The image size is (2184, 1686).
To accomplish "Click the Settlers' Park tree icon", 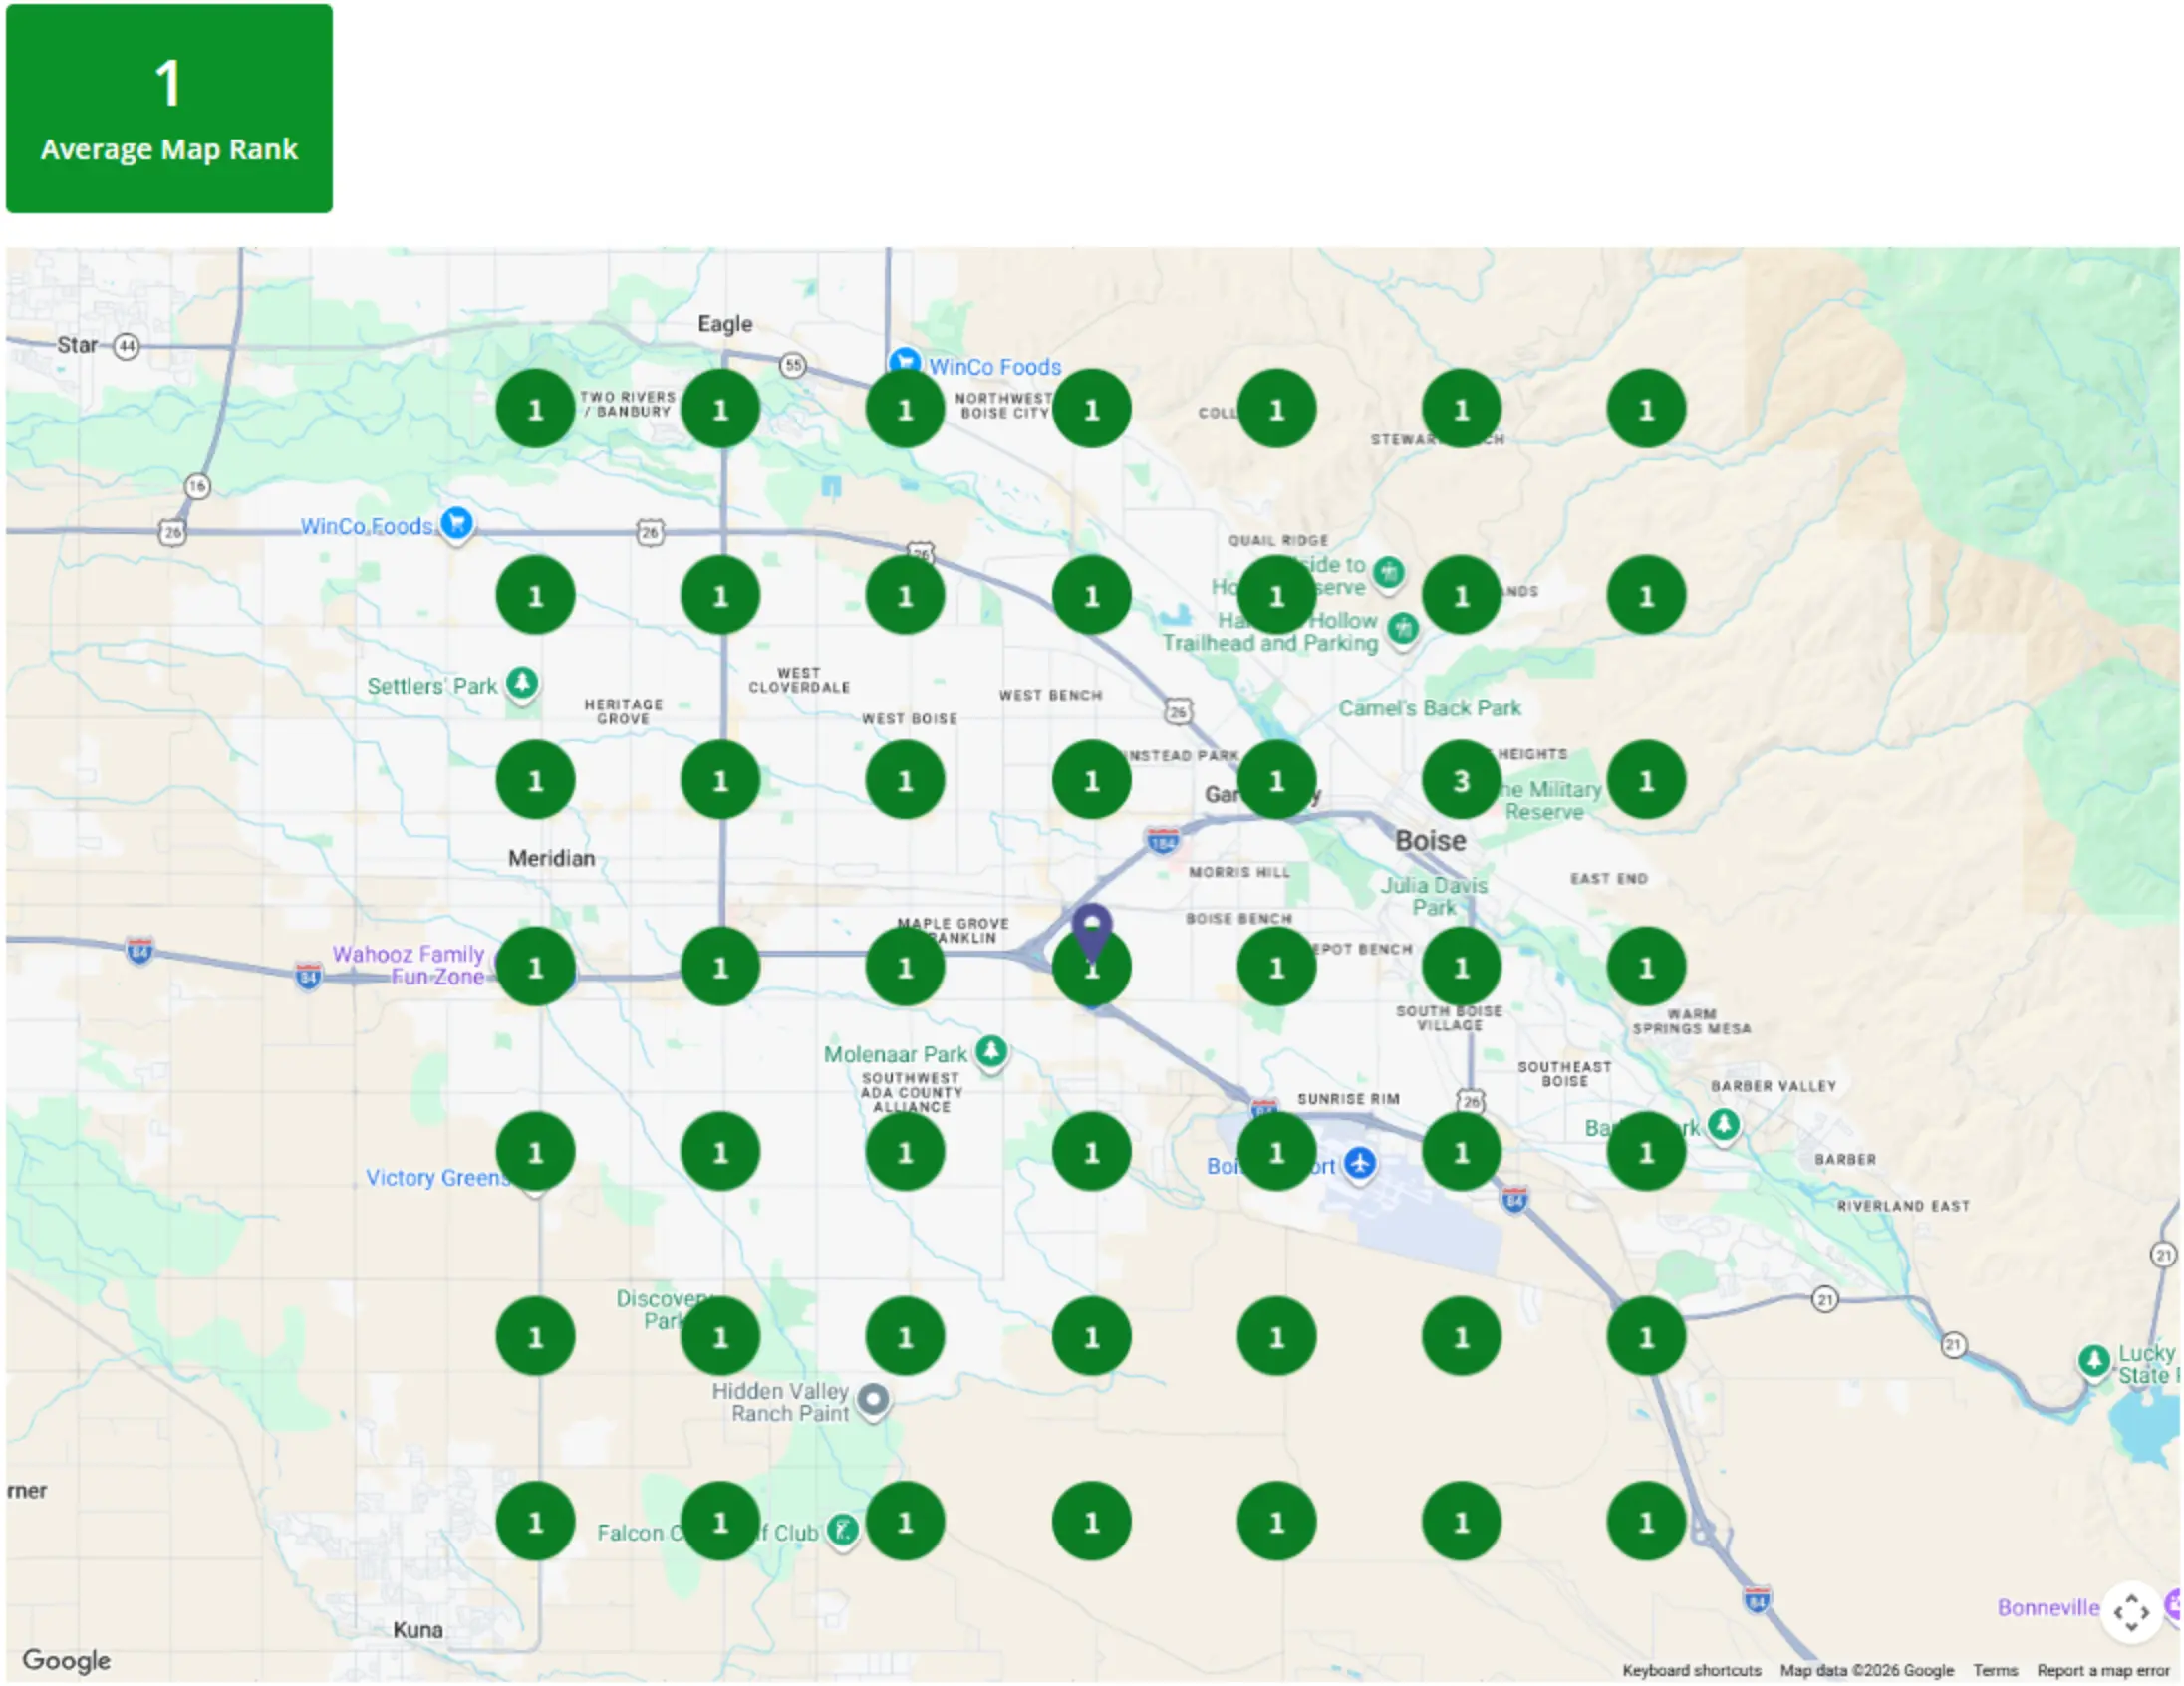I will (522, 683).
